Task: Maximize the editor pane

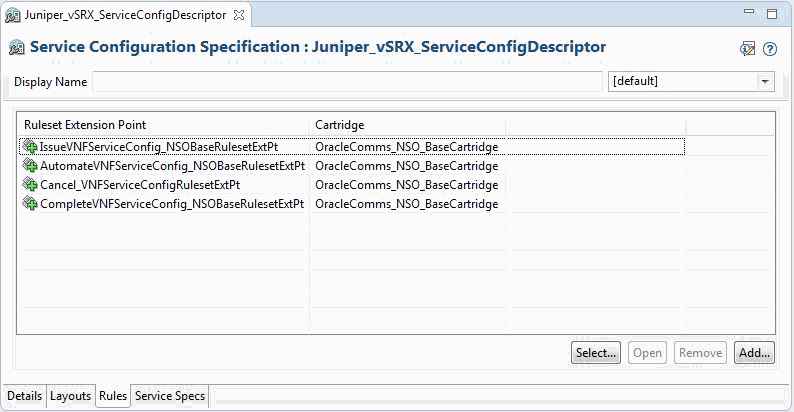Action: pyautogui.click(x=772, y=14)
